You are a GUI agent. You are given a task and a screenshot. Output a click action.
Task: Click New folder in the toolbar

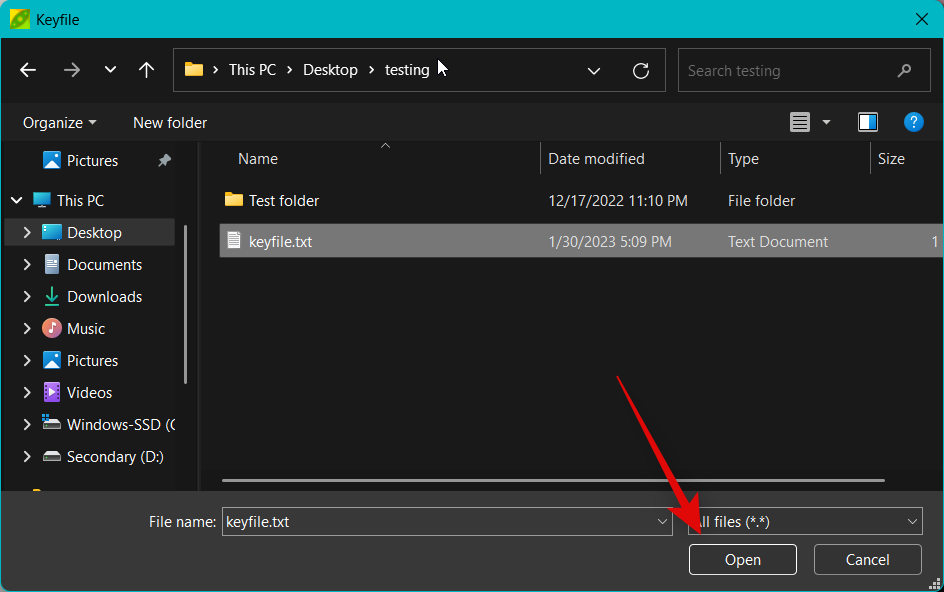170,122
